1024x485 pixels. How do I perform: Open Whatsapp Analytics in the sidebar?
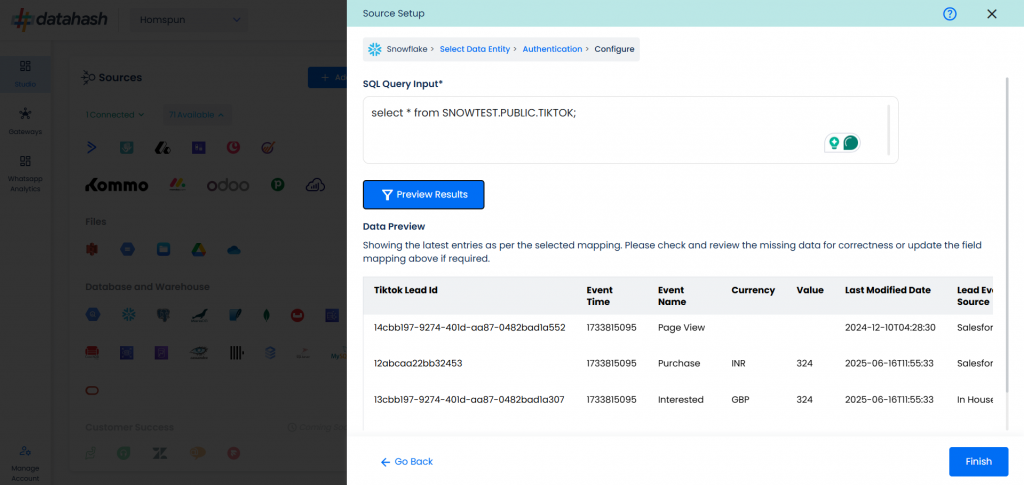[25, 174]
